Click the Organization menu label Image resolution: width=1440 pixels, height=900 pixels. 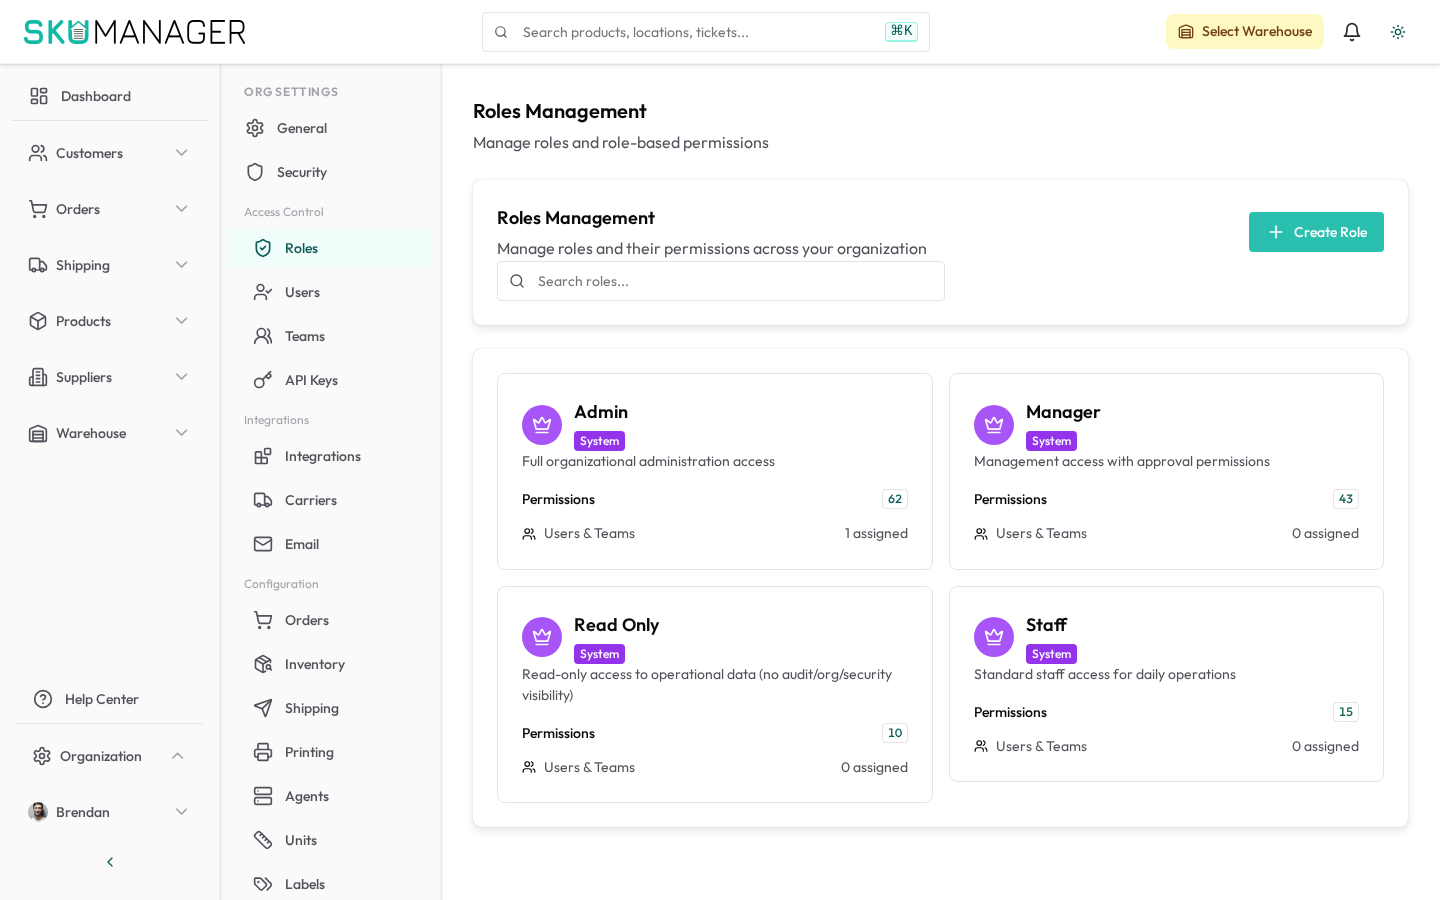click(101, 756)
